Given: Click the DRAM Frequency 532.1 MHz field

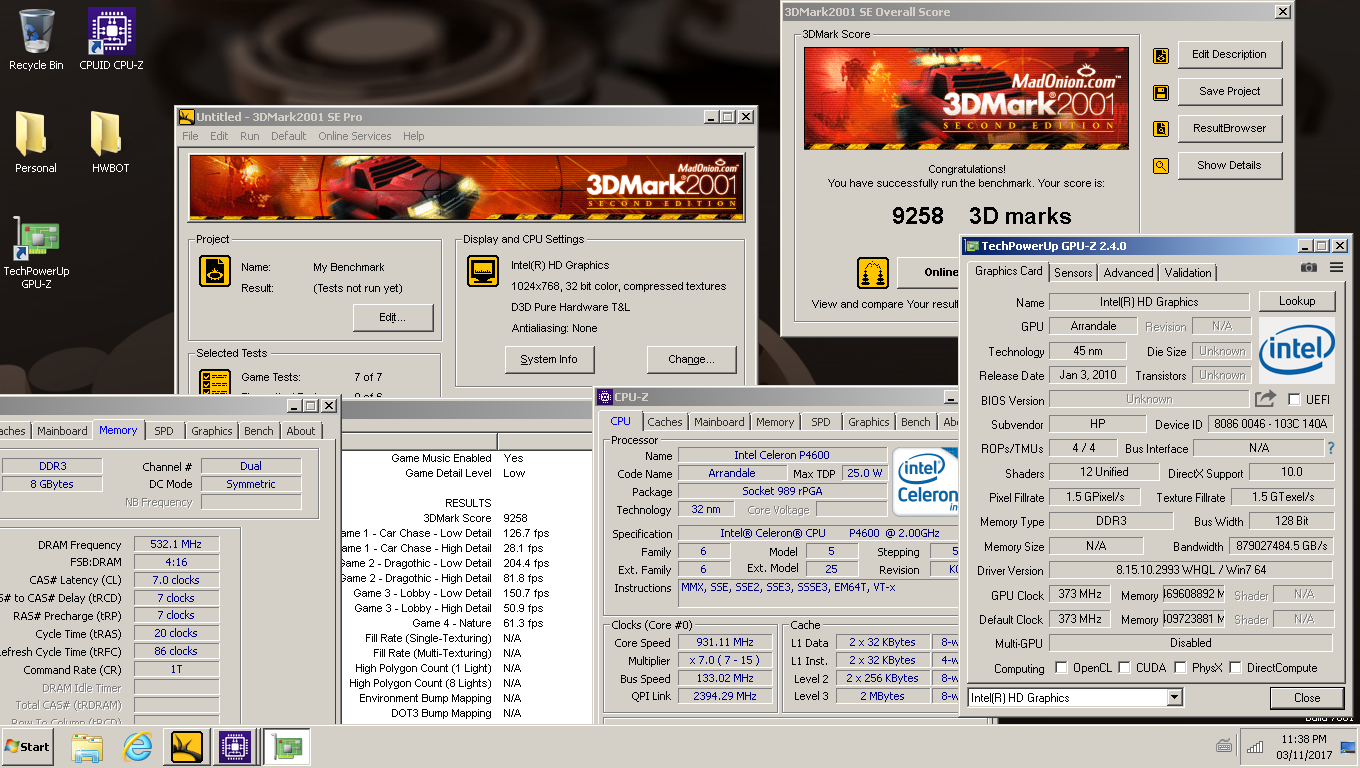Looking at the screenshot, I should click(176, 545).
